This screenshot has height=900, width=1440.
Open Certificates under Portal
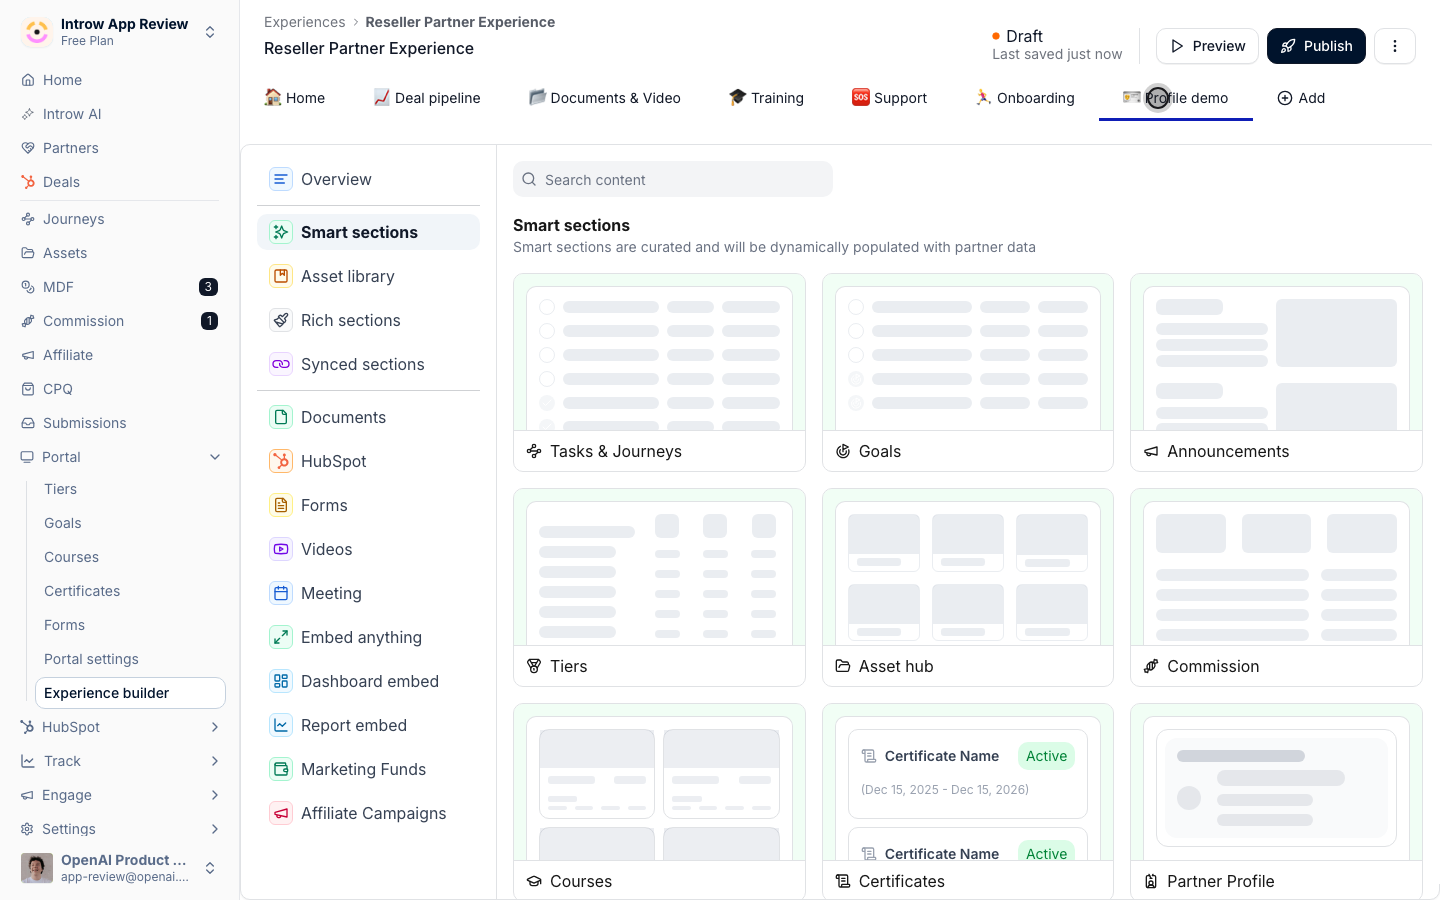point(82,591)
